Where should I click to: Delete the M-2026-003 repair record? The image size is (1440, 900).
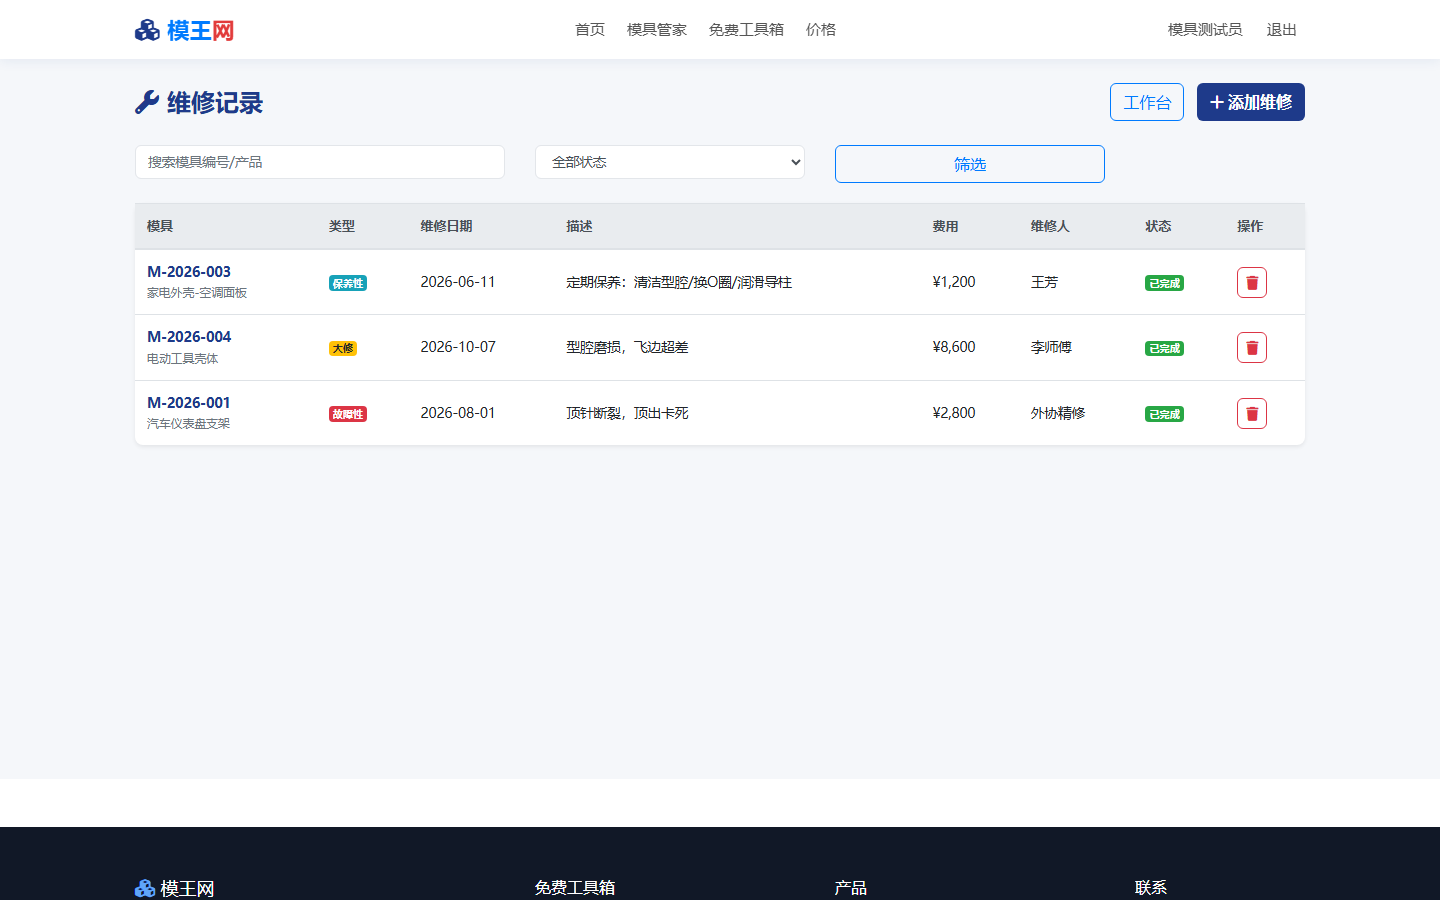point(1251,282)
